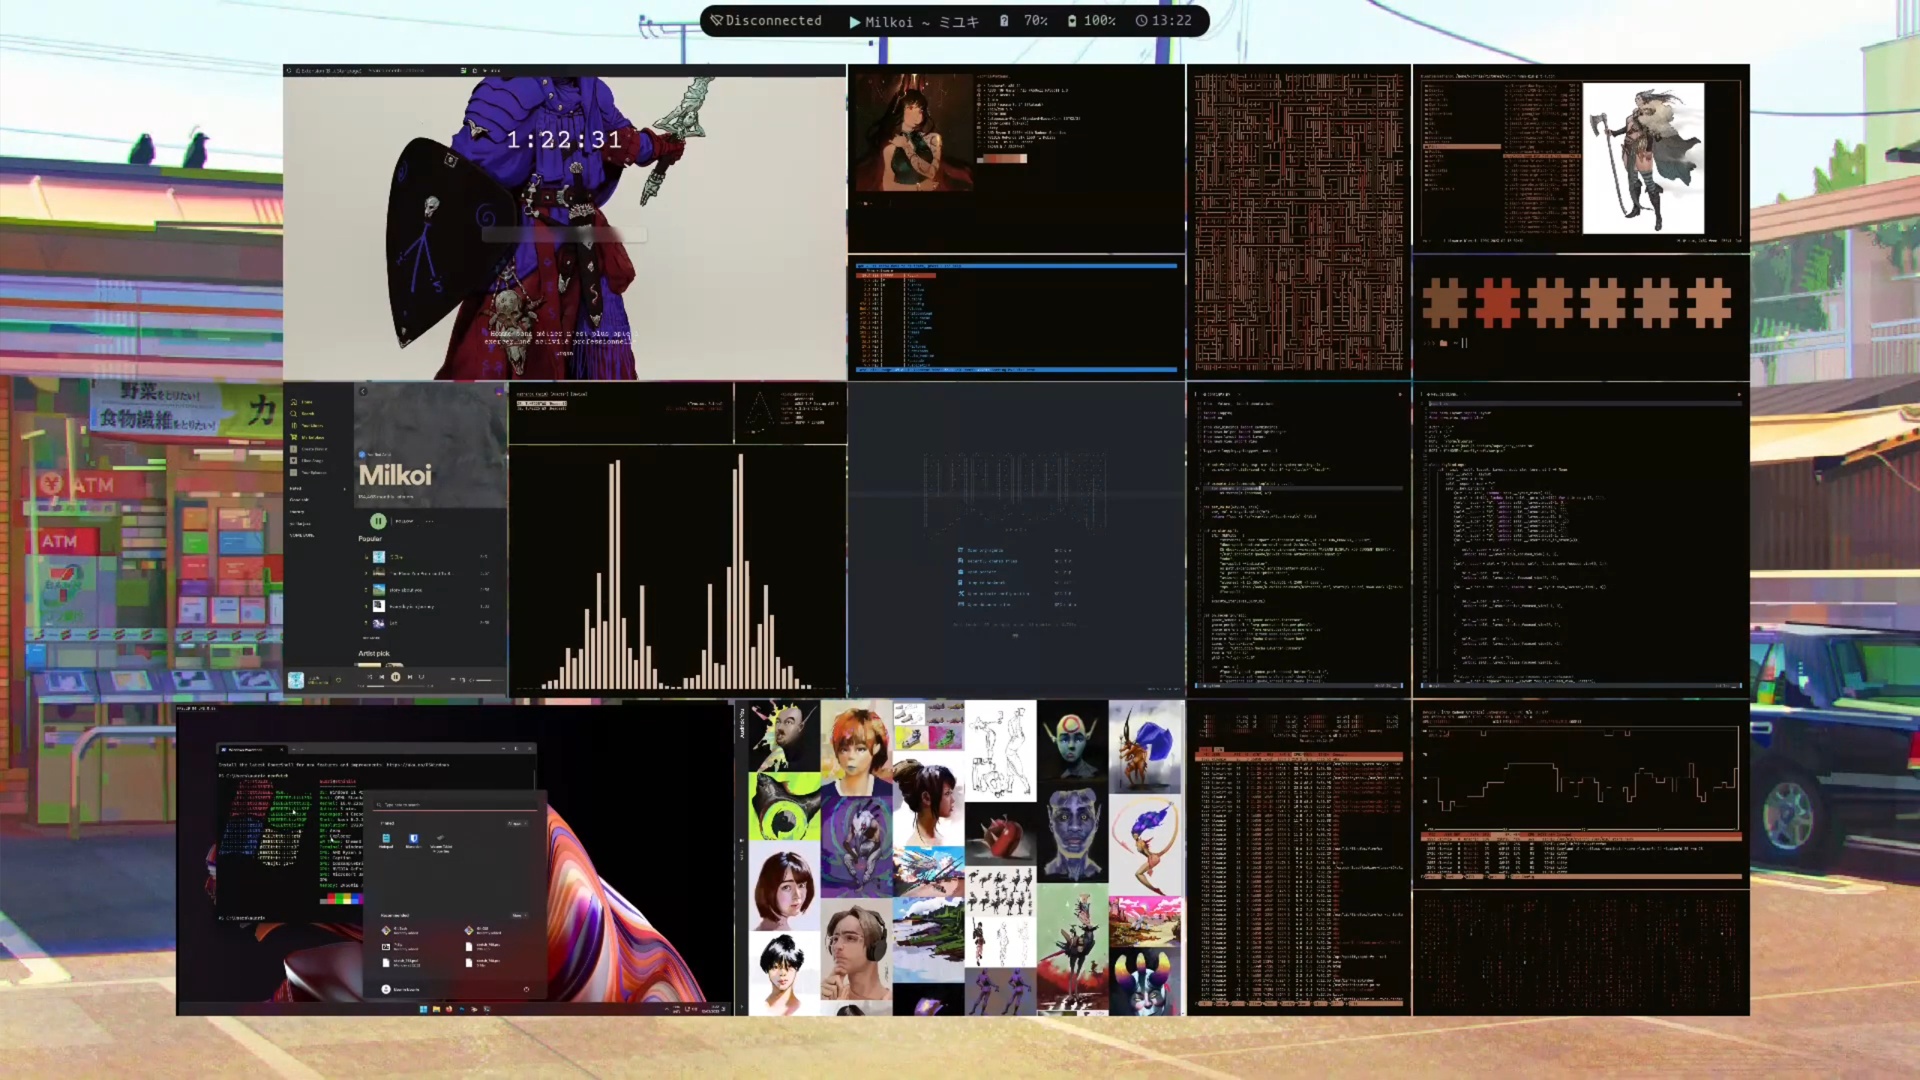This screenshot has height=1080, width=1920.
Task: Toggle repeat in Spotify player bar
Action: pos(421,677)
